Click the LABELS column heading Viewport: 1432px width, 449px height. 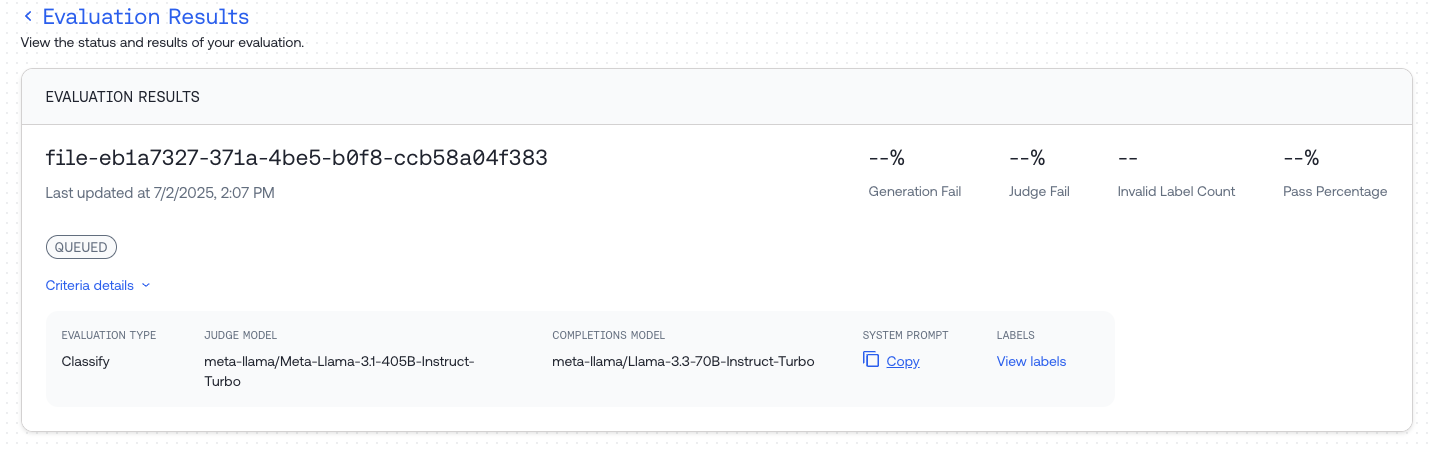click(x=1015, y=335)
